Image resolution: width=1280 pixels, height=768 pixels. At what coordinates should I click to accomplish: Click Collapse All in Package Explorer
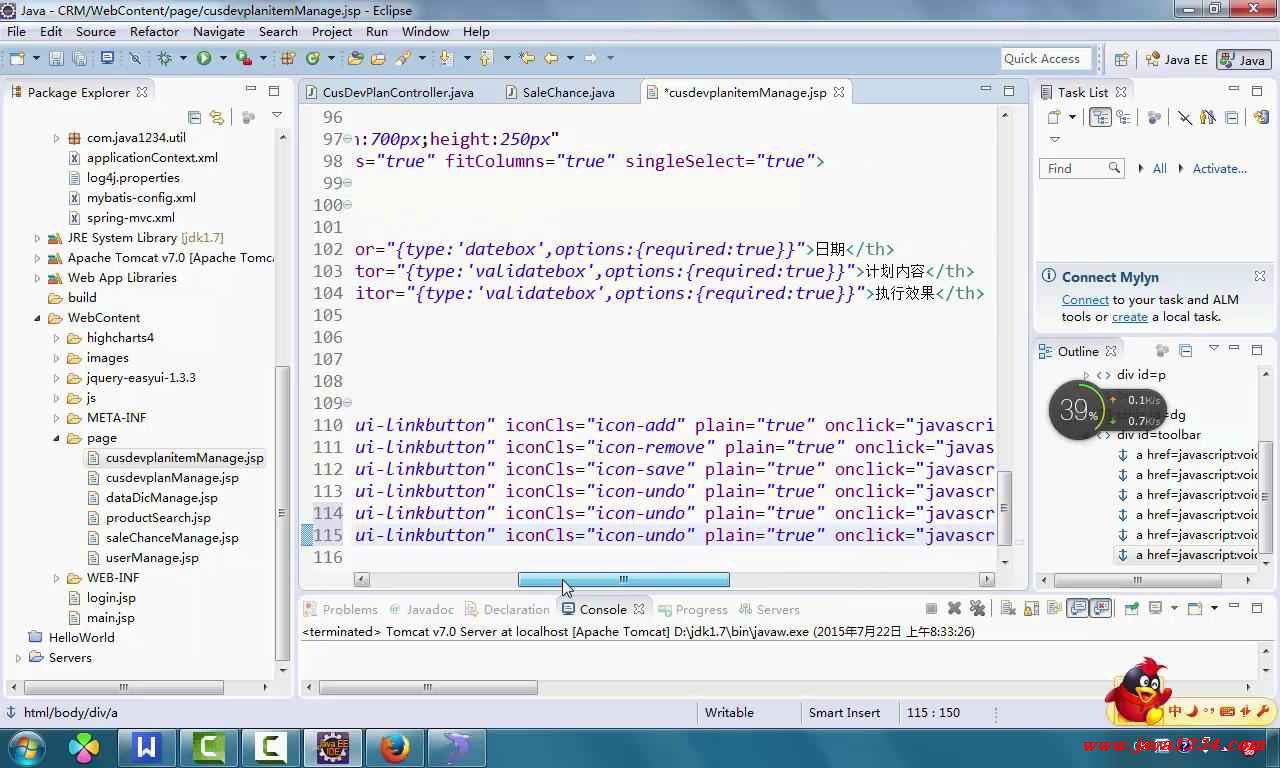pyautogui.click(x=194, y=117)
